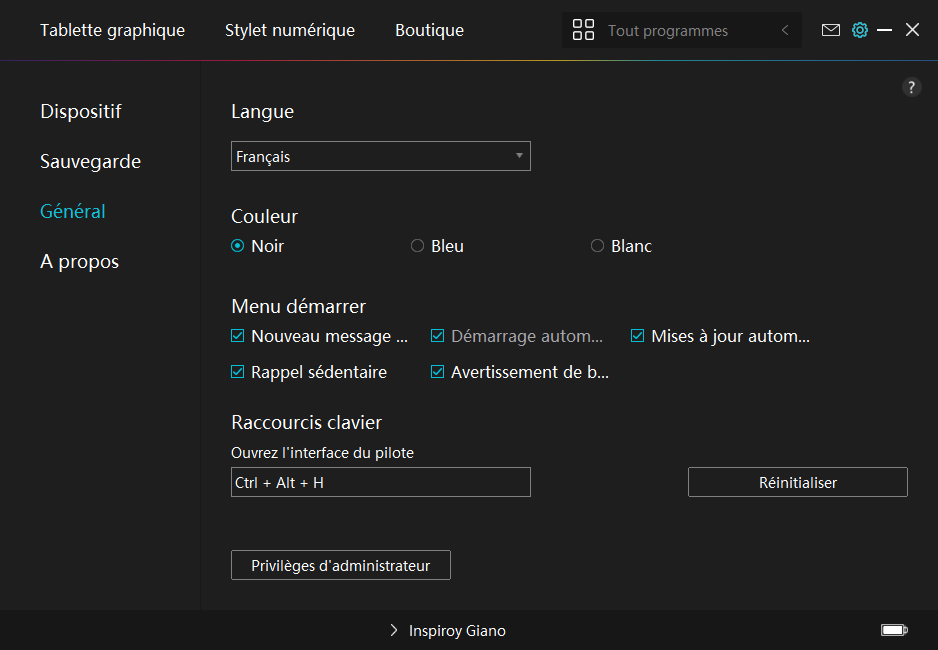Viewport: 938px width, 650px height.
Task: Expand the Inspiroy Giano device chevron
Action: [394, 631]
